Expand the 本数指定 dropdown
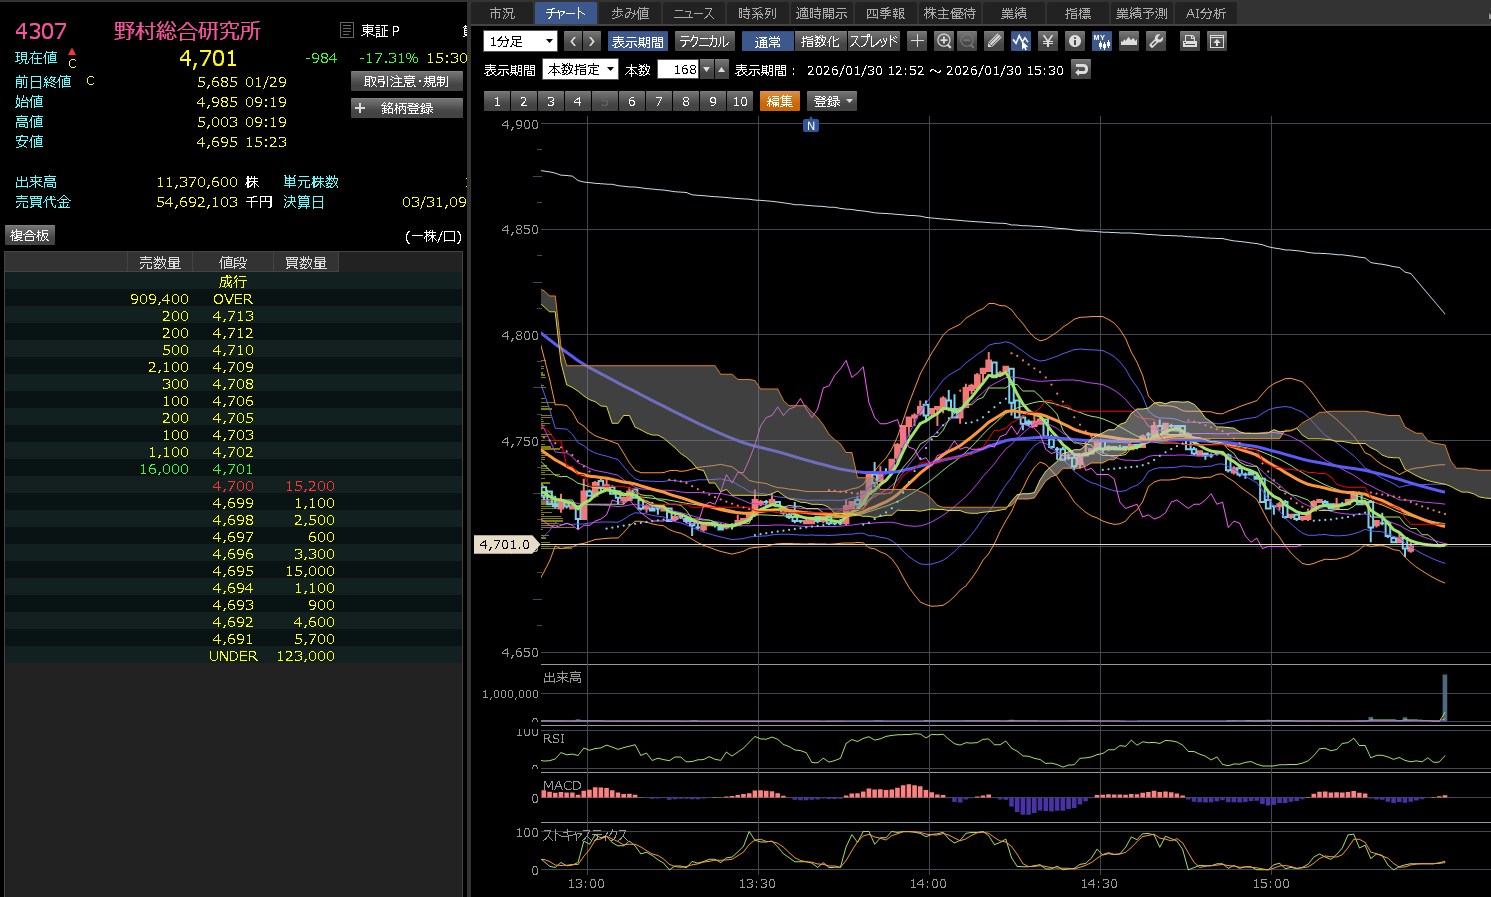The image size is (1491, 897). [580, 70]
